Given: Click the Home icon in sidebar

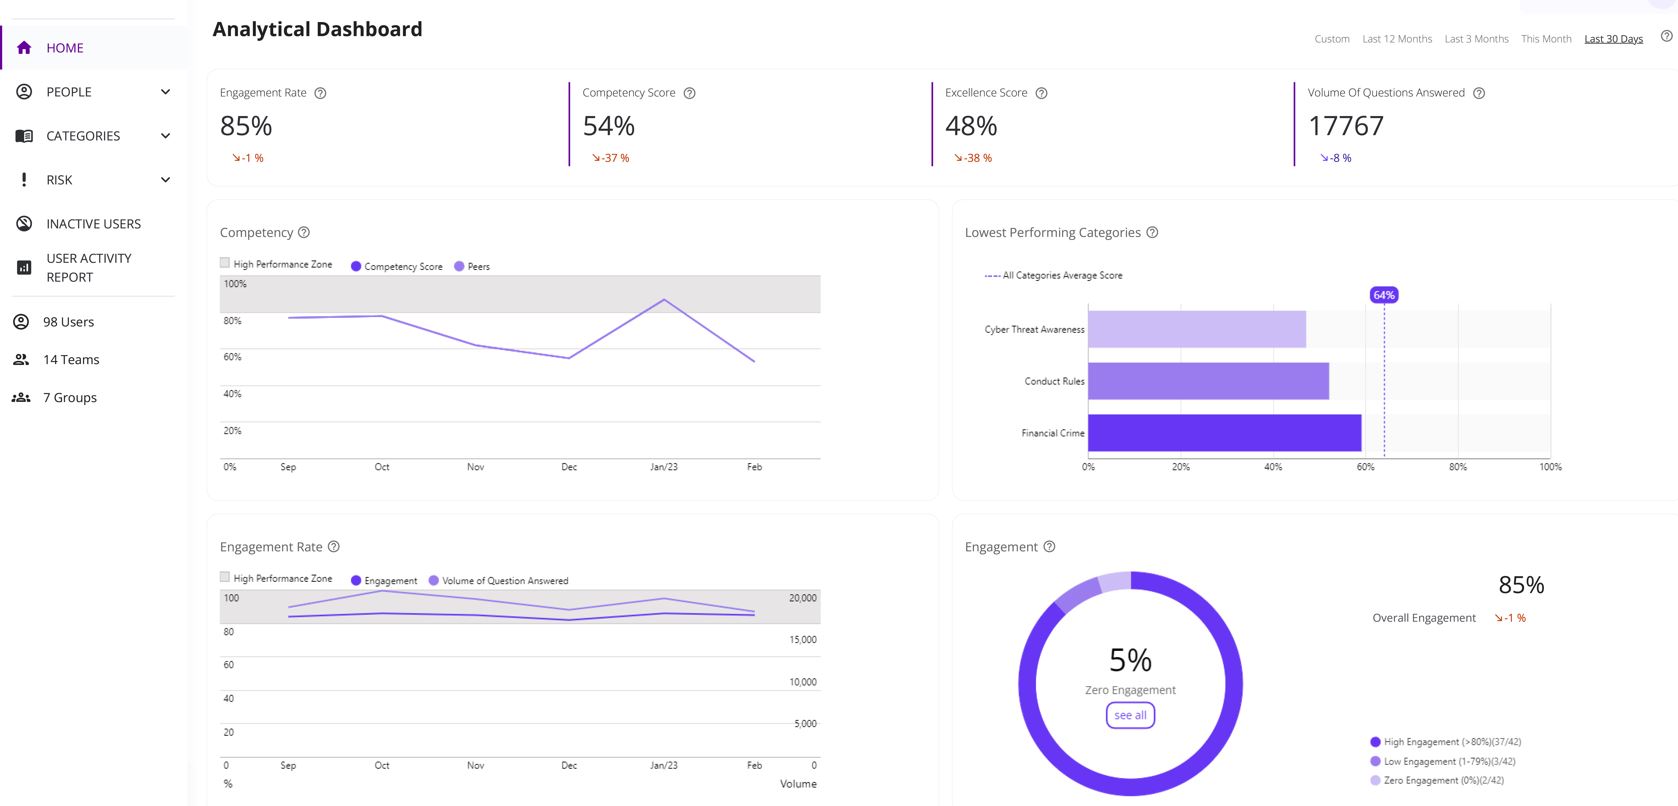Looking at the screenshot, I should pos(24,48).
